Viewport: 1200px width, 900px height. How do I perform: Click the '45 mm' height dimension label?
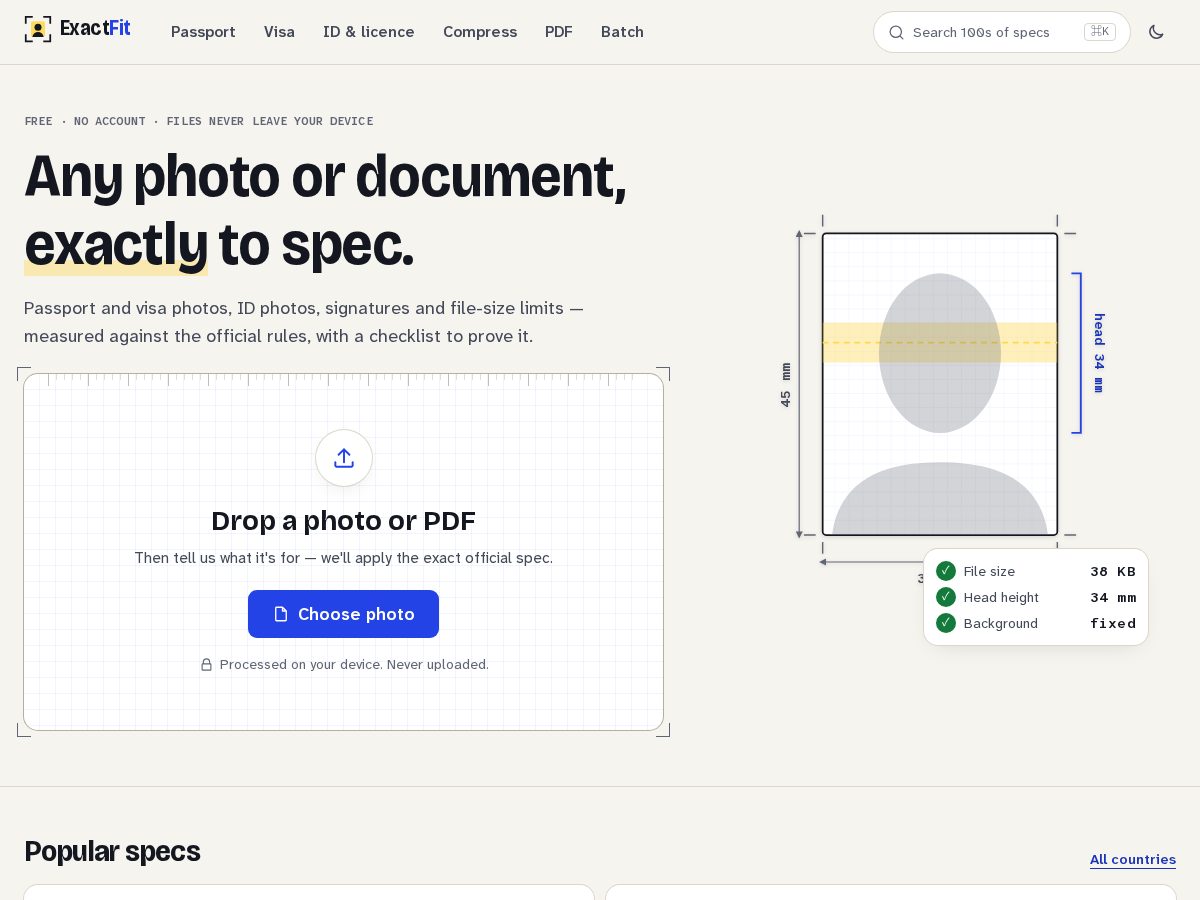[786, 385]
